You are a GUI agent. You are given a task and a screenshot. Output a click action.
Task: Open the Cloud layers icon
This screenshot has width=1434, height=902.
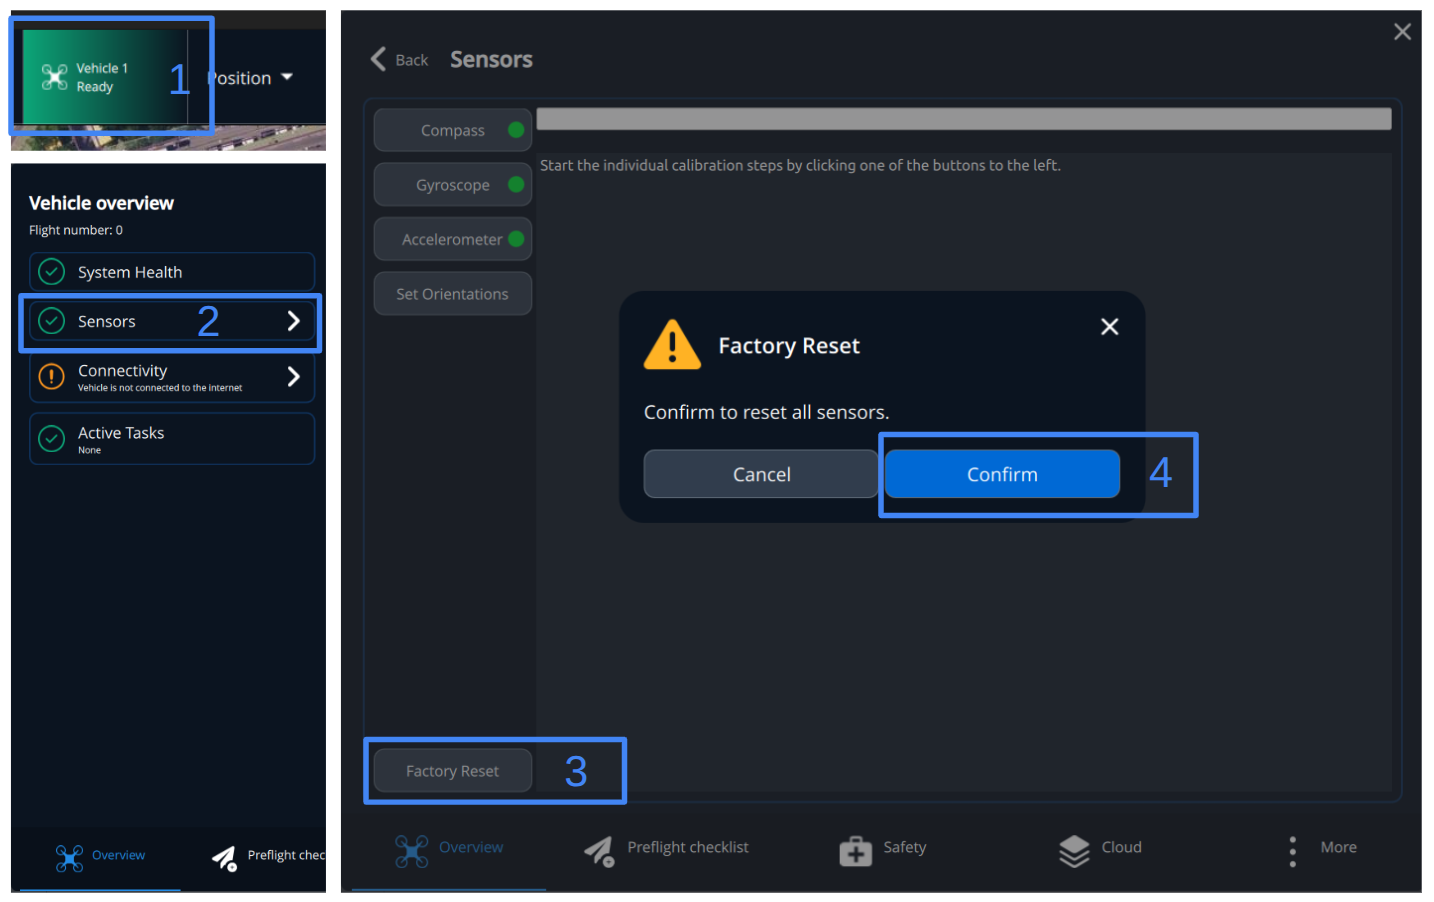pyautogui.click(x=1074, y=850)
